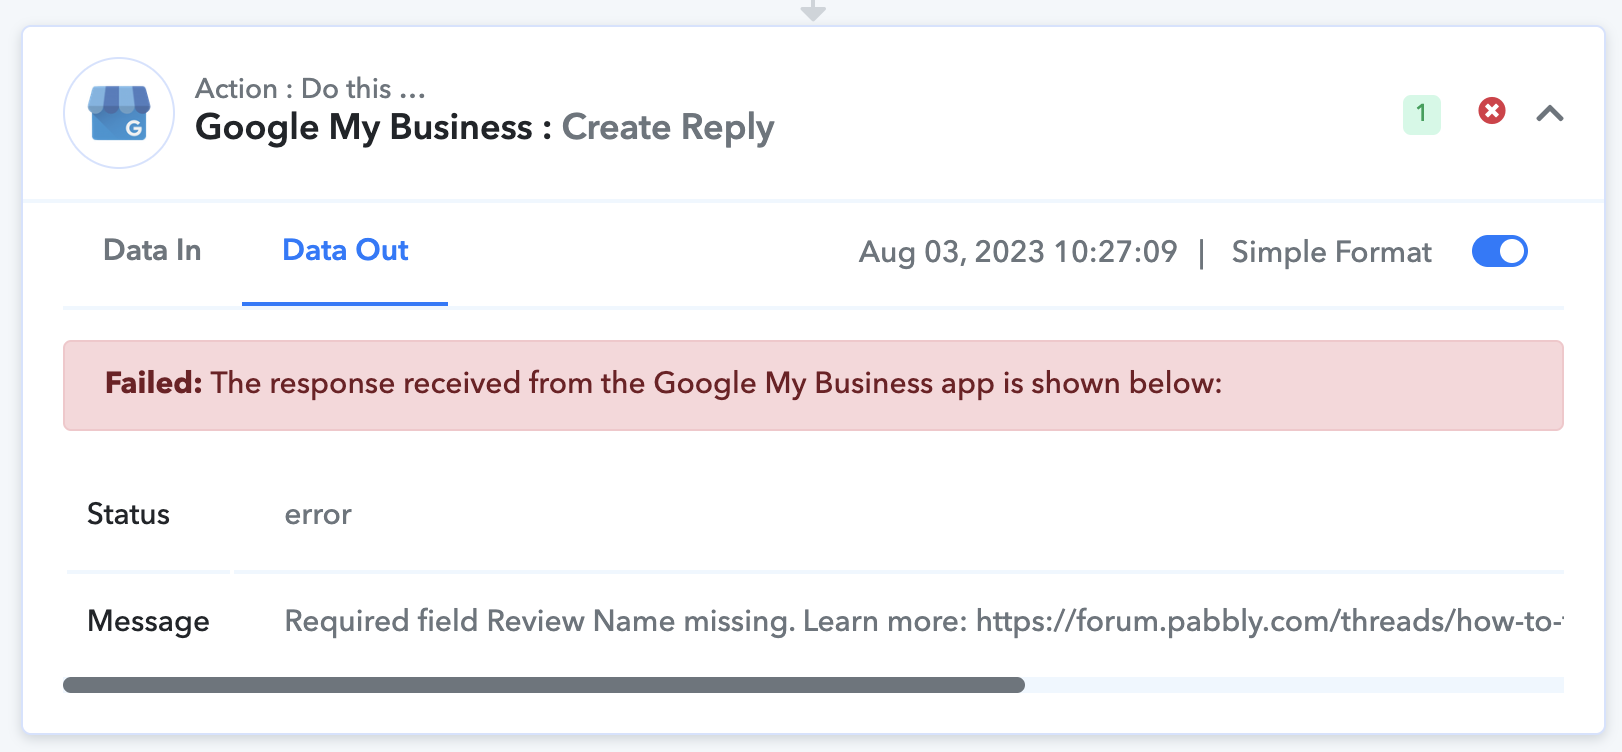
Task: Open the forum.pabbly.com Learn more link
Action: point(1269,621)
